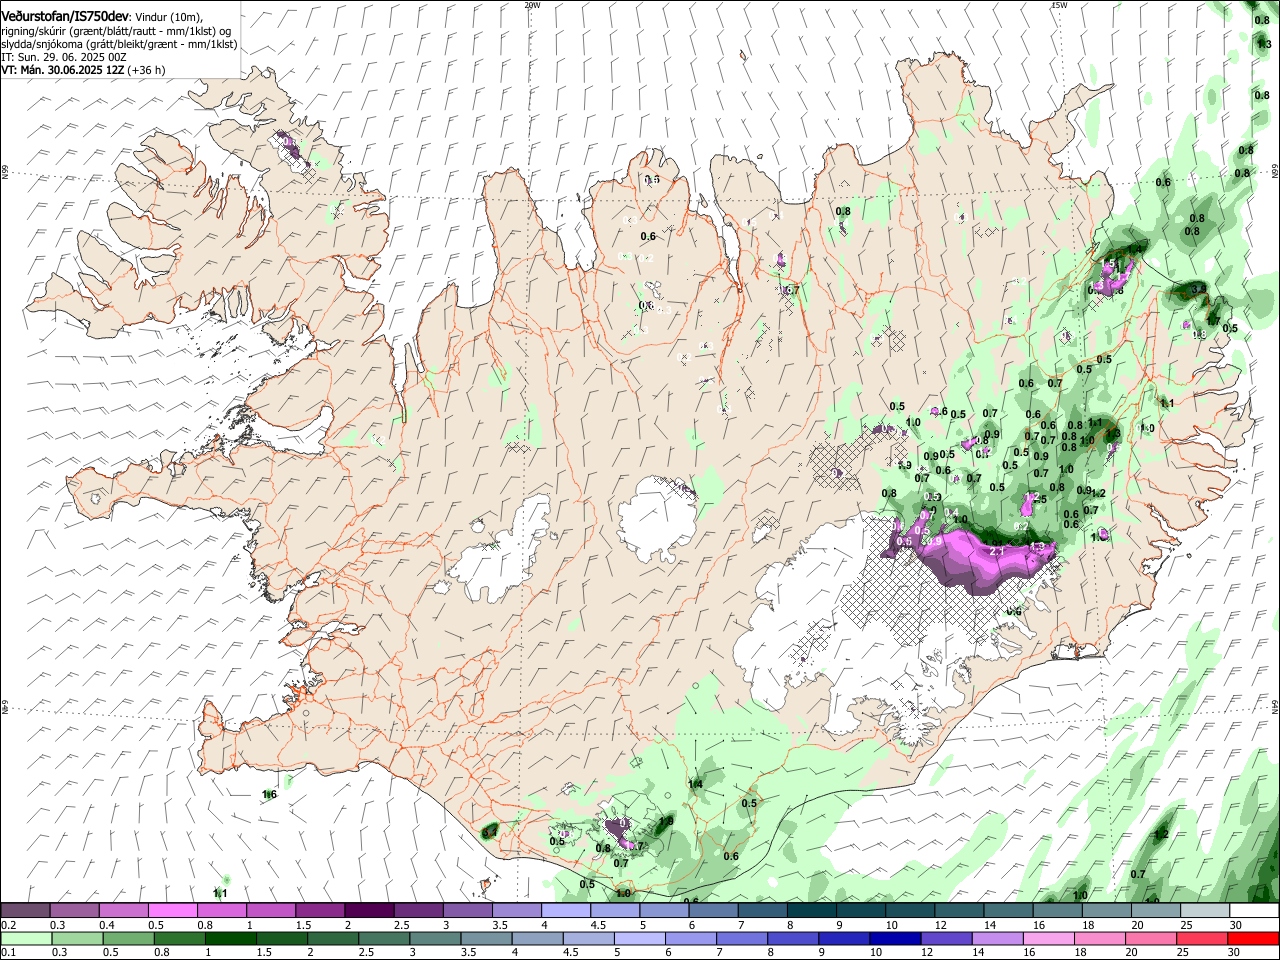1280x960 pixels.
Task: Pick the light violet 14 swatch in the rain legend row
Action: pos(996,938)
